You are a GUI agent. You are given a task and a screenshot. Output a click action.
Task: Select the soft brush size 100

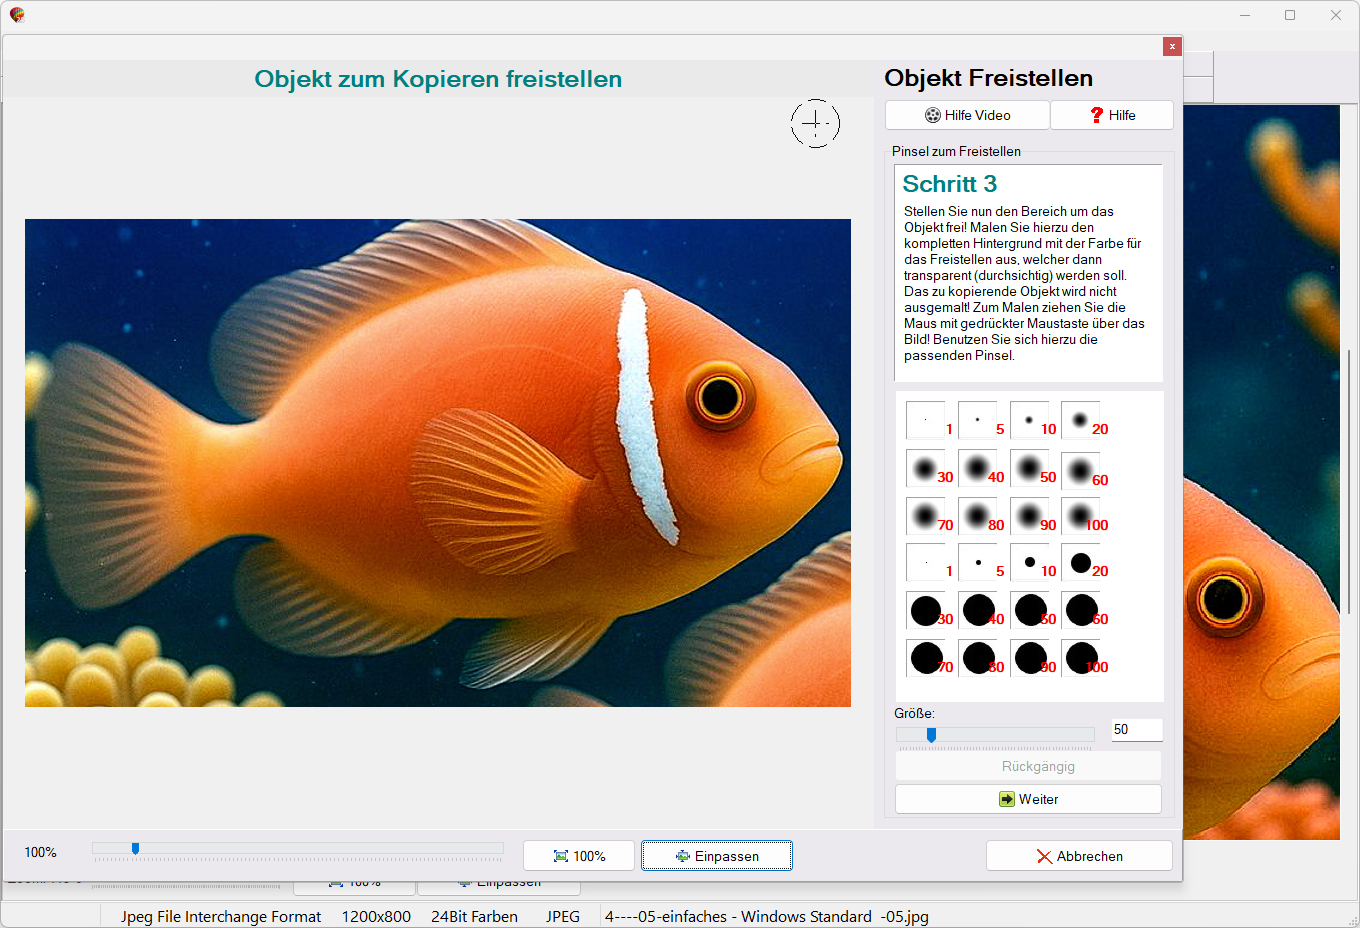[x=1081, y=516]
